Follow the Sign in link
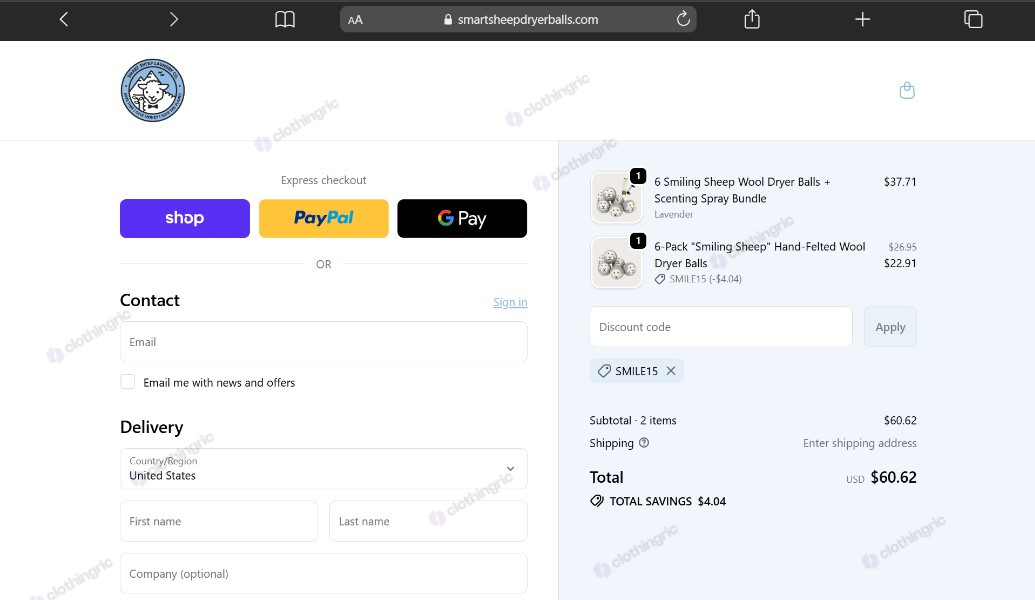 click(x=510, y=302)
